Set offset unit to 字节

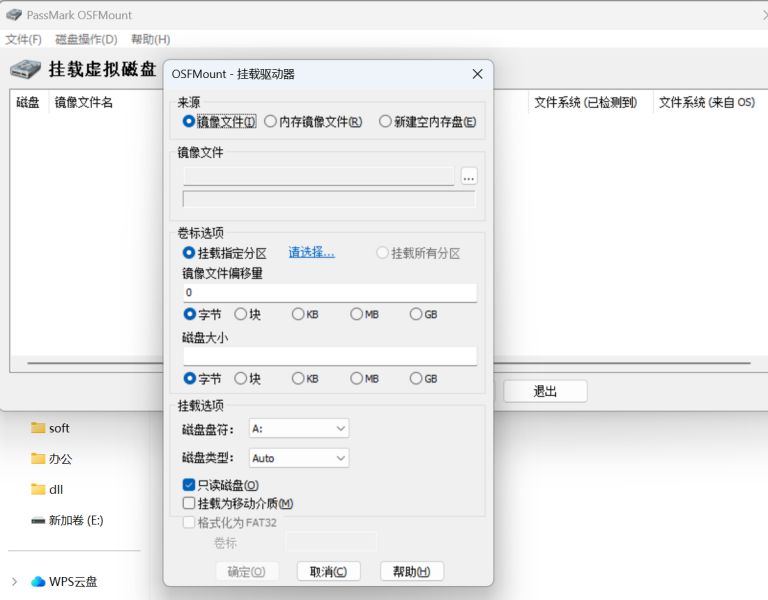point(190,314)
